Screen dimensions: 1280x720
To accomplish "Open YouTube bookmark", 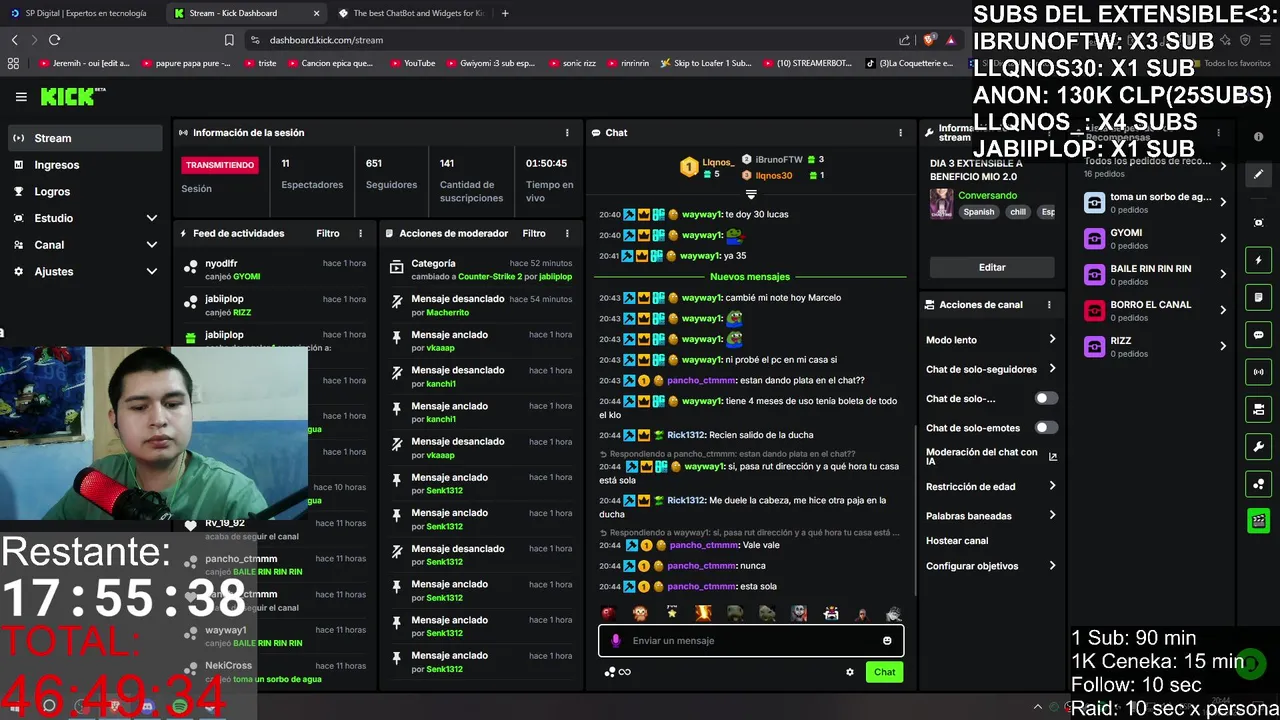I will point(412,63).
